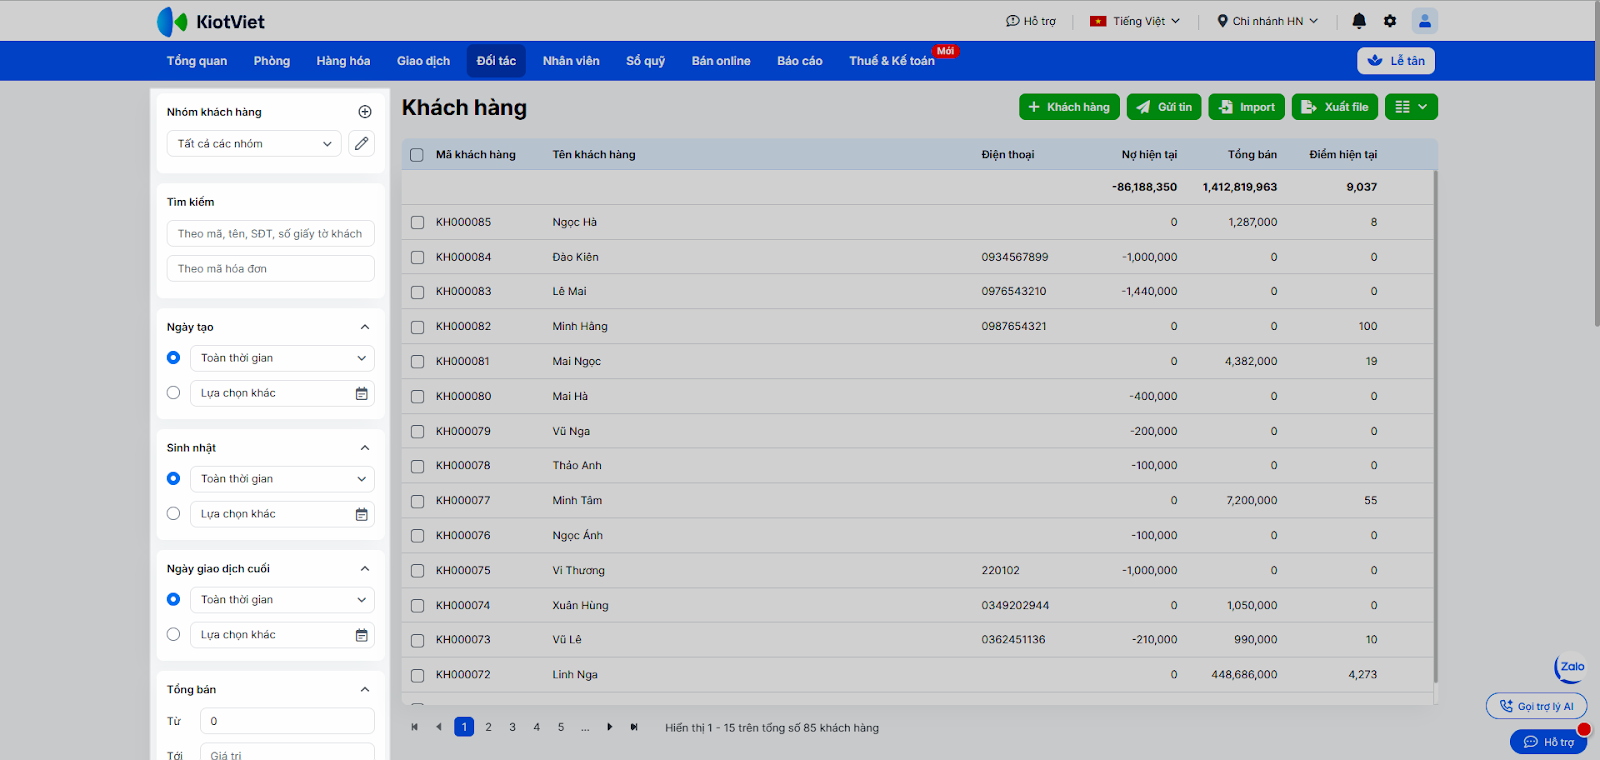
Task: Open language dropdown Tiếng Việt
Action: pos(1135,21)
